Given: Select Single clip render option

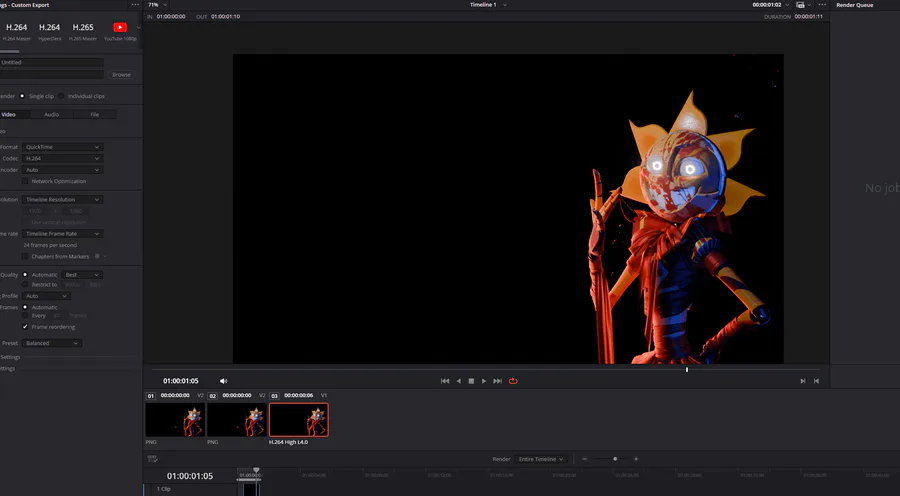Looking at the screenshot, I should click(22, 96).
